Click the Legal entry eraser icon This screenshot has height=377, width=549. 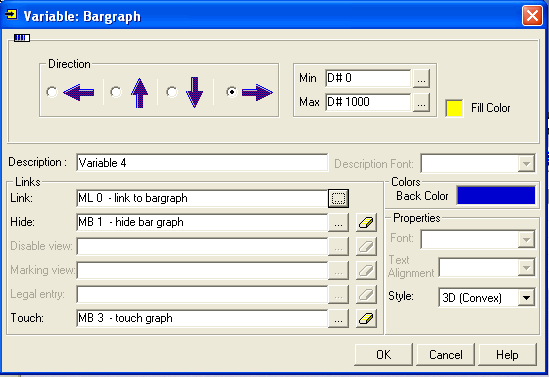[x=366, y=295]
